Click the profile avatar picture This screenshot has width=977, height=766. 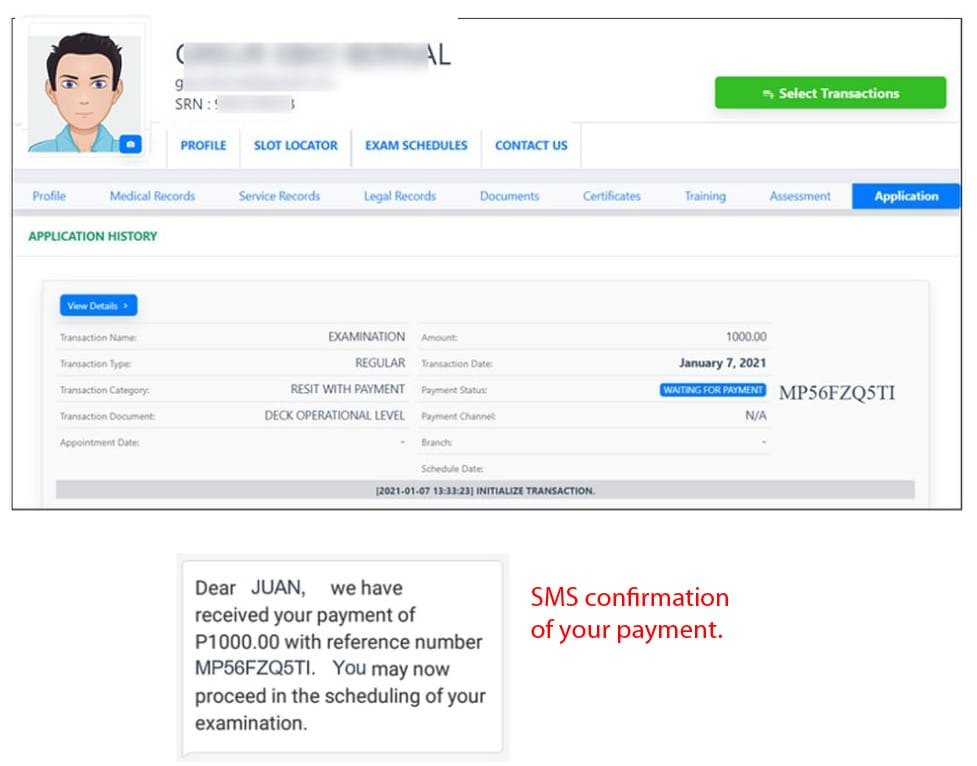pyautogui.click(x=84, y=91)
